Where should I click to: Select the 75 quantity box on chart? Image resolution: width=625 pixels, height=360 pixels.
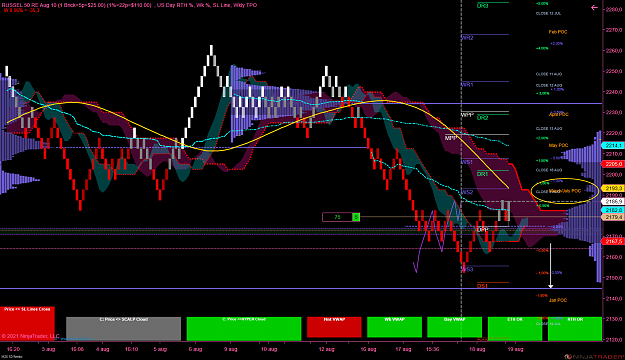(337, 217)
